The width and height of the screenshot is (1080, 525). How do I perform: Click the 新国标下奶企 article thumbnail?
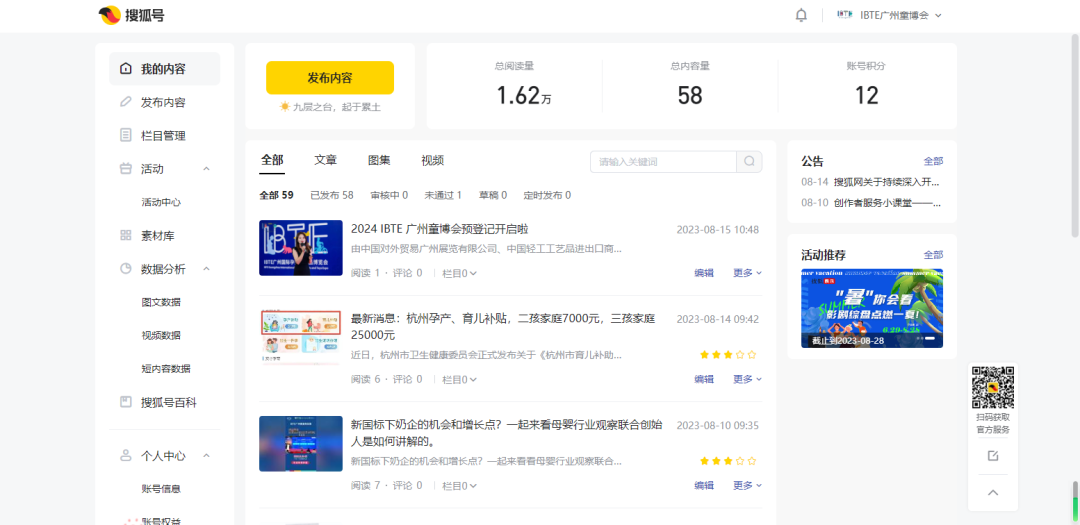pos(300,444)
